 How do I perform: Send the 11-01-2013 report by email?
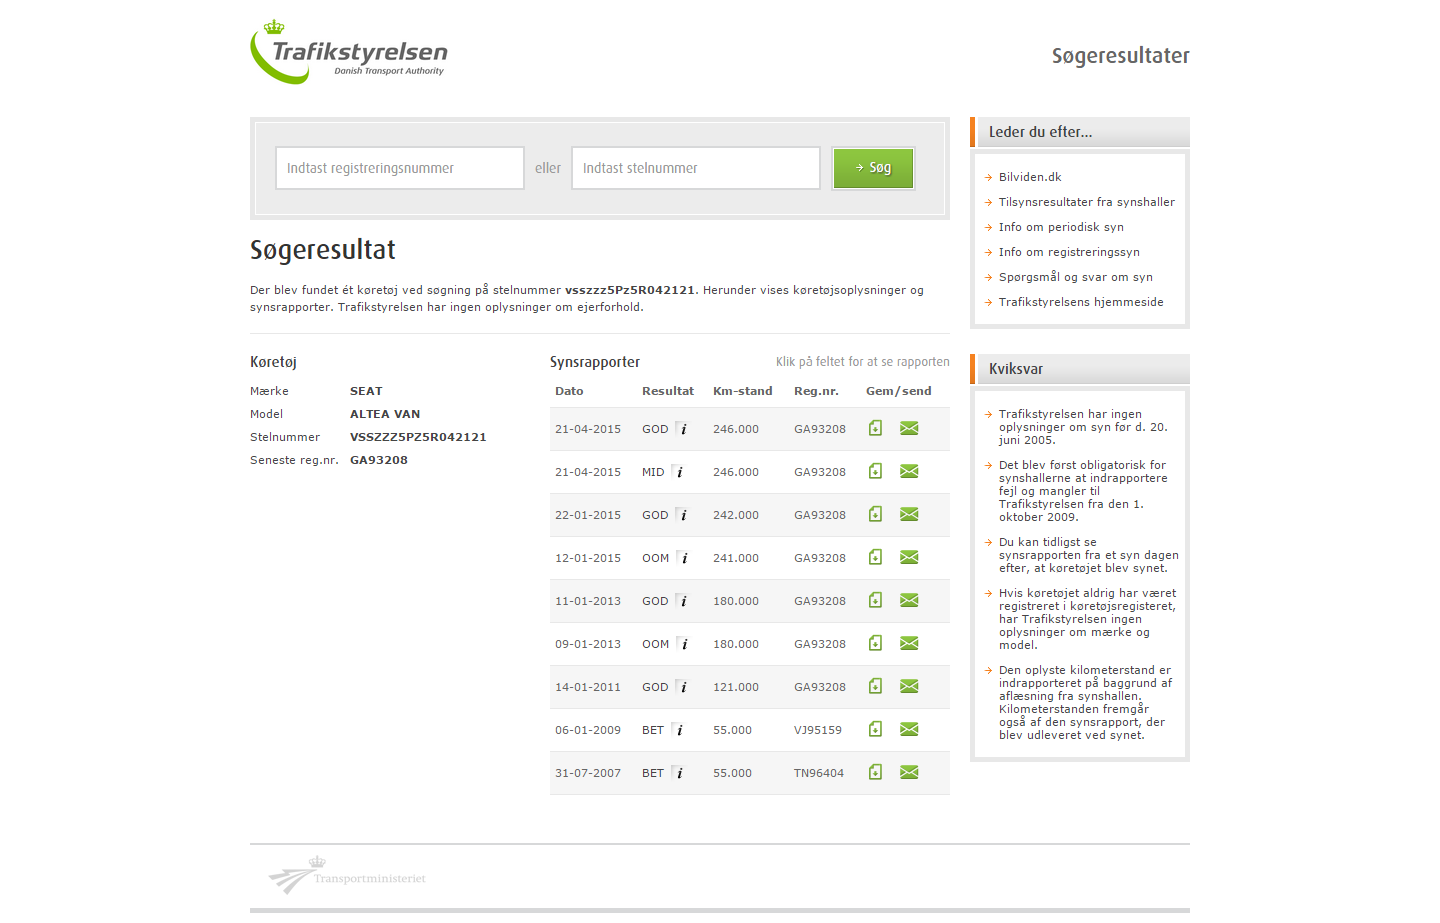coord(909,600)
